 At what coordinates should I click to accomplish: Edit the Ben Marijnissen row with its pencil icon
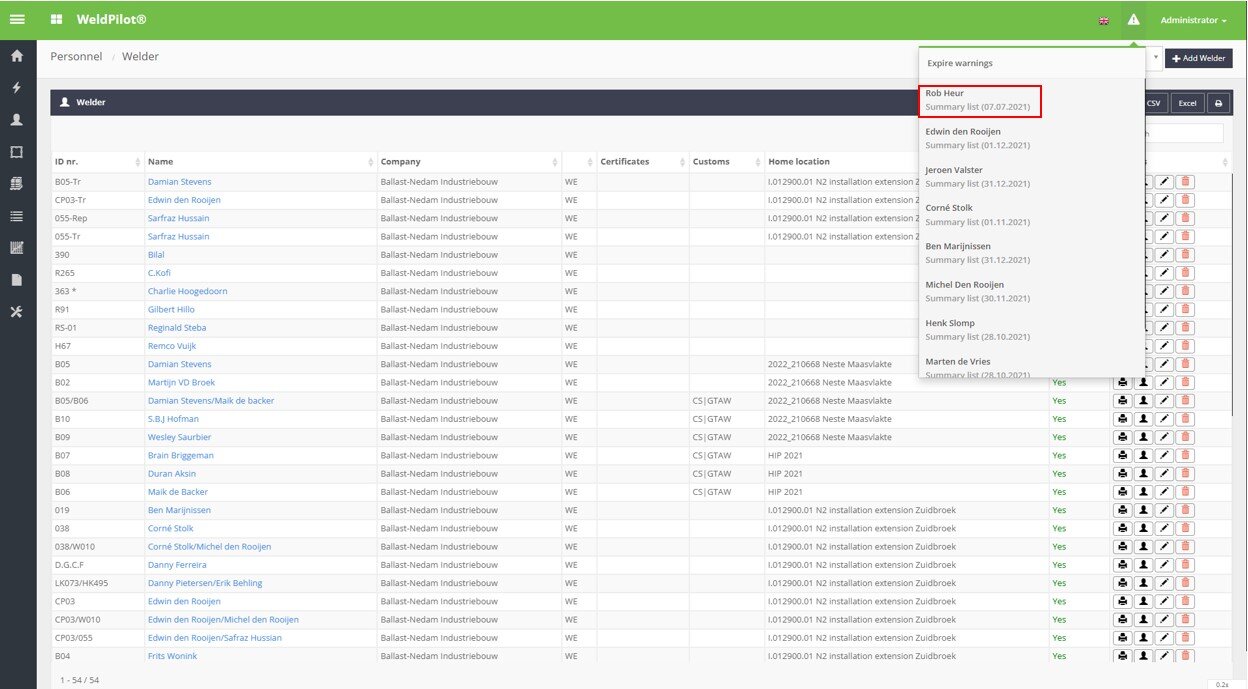[1165, 510]
